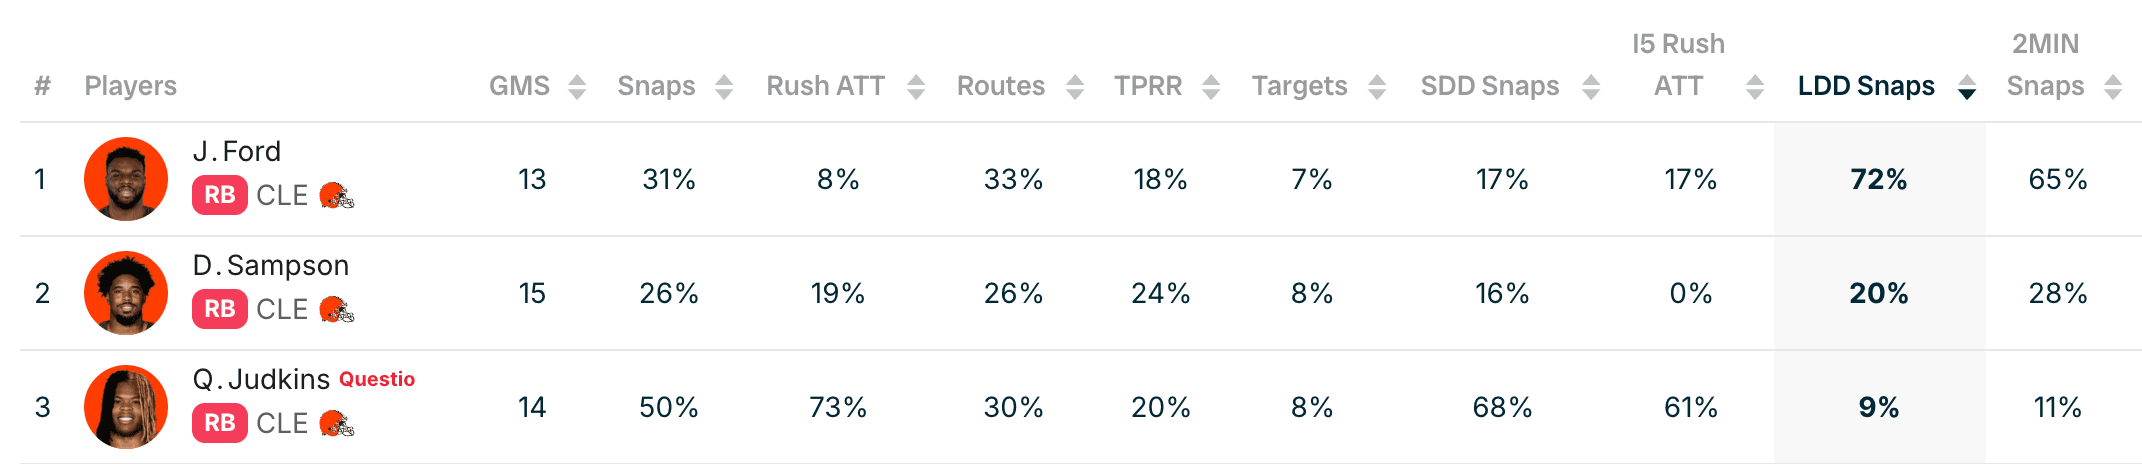Open D. Sampson player name link
The image size is (2142, 464).
click(x=271, y=265)
